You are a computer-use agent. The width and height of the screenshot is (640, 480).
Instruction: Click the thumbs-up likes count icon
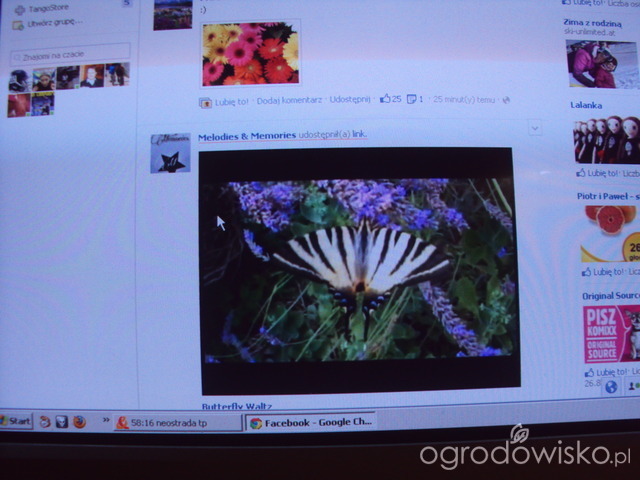tap(385, 100)
